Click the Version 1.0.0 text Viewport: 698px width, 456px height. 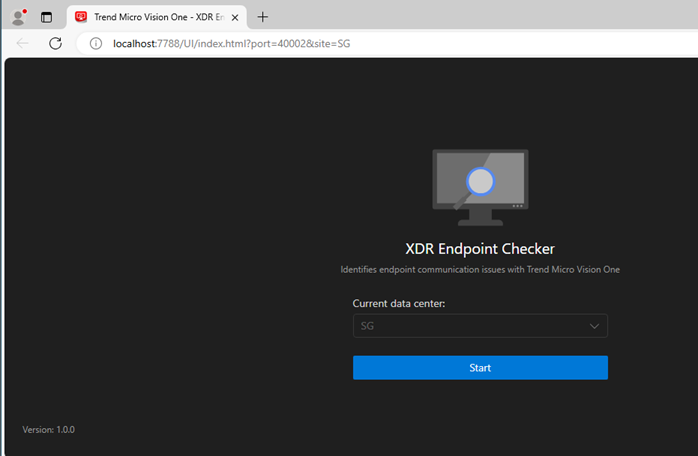(x=49, y=430)
